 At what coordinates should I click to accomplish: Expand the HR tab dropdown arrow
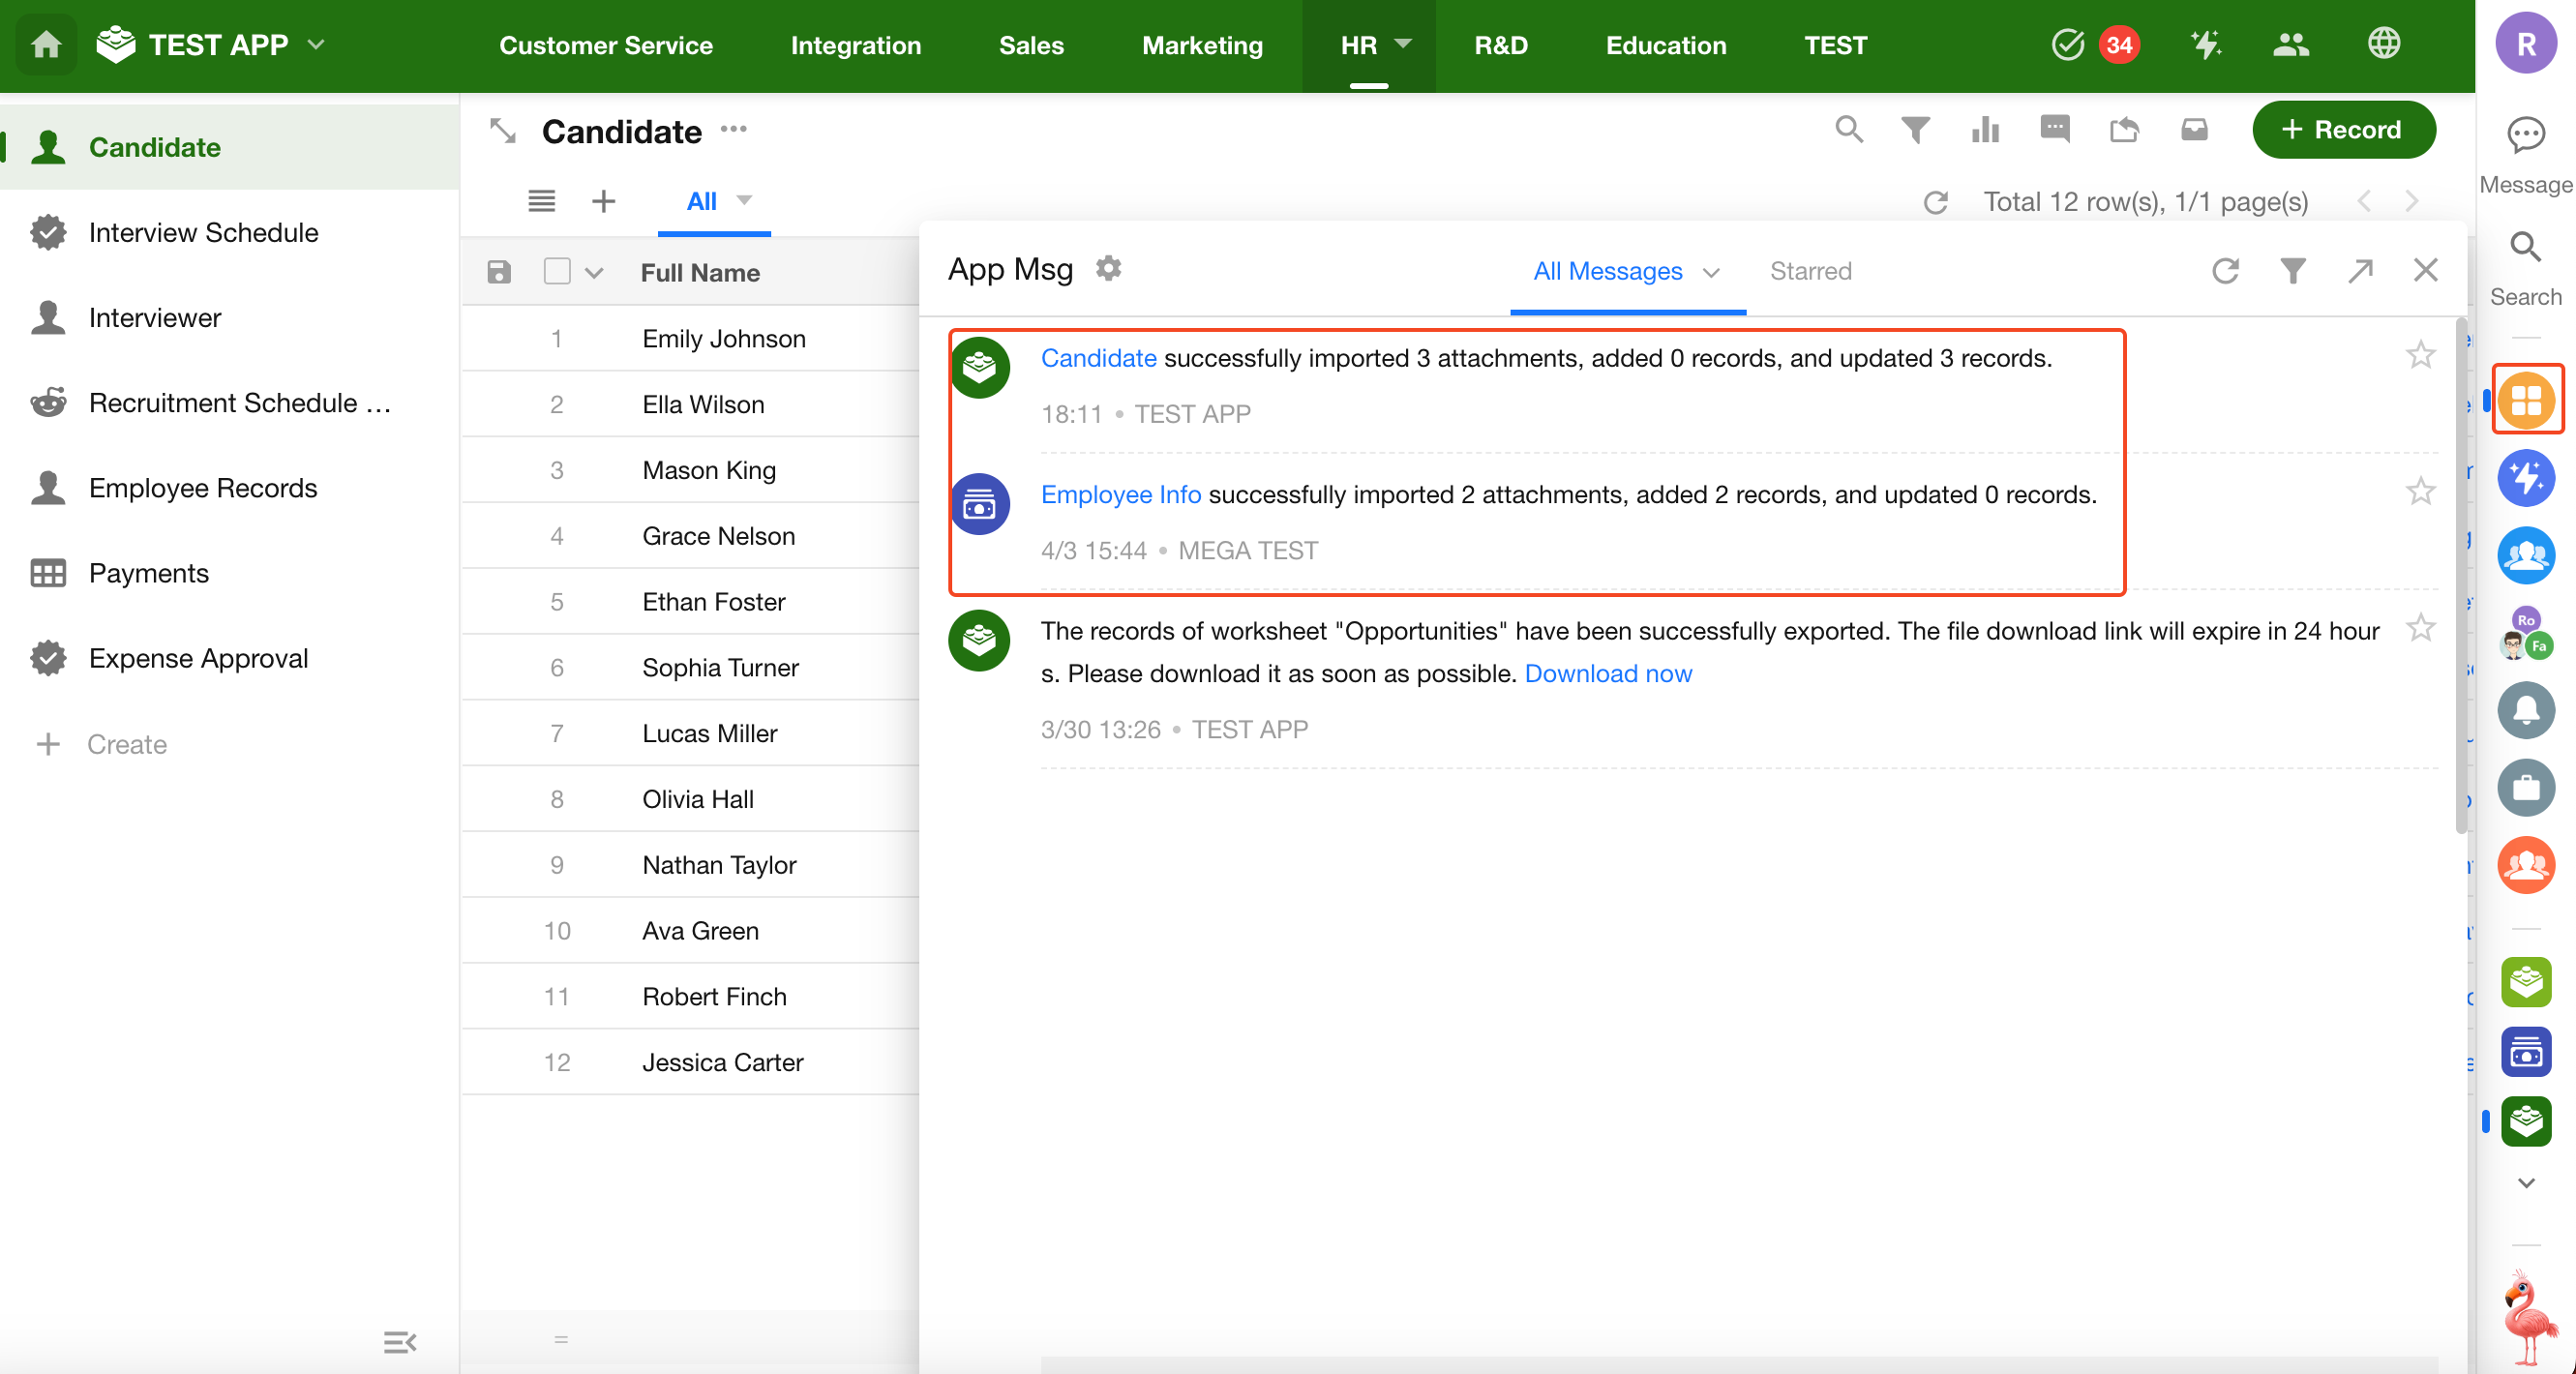click(x=1403, y=44)
